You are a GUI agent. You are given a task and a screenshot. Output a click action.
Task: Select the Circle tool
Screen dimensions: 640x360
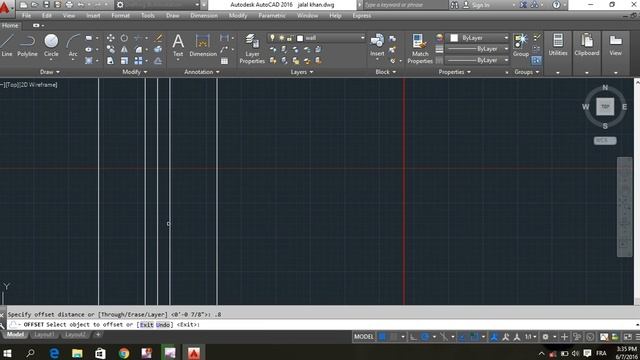51,45
